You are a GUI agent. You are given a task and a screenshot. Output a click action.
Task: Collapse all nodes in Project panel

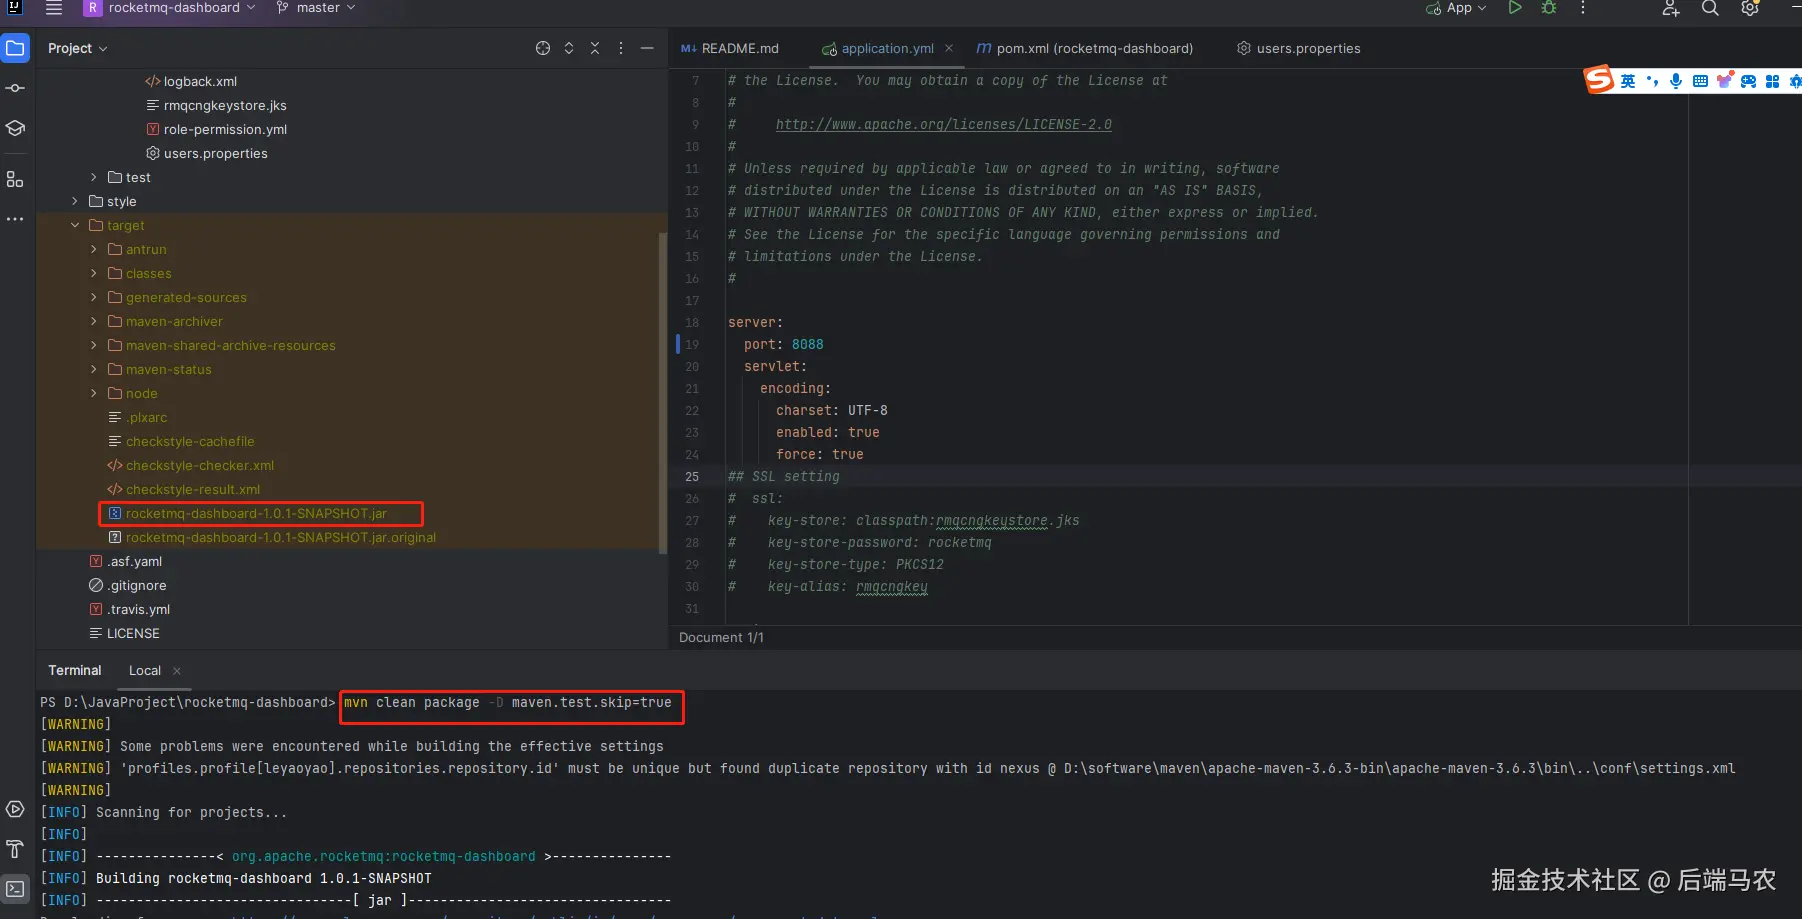(595, 48)
